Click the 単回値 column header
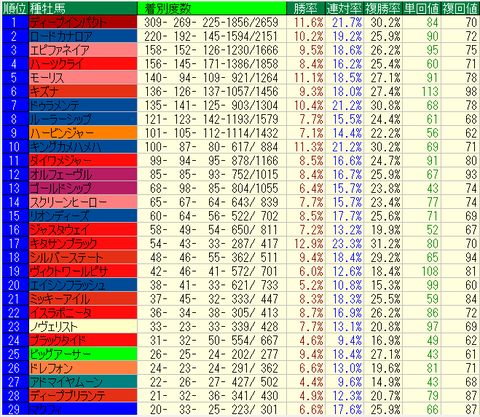Screen dimensions: 480x417 coord(421,8)
